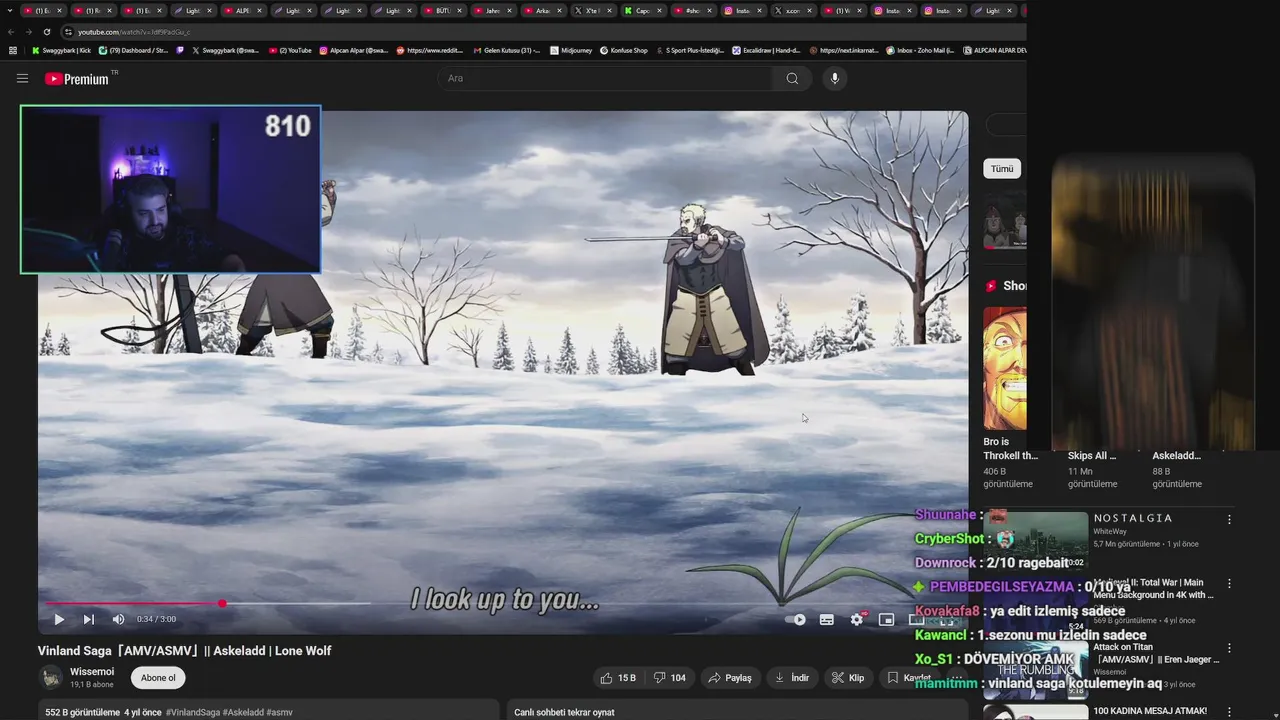Download the video with the İndir button

[x=792, y=677]
